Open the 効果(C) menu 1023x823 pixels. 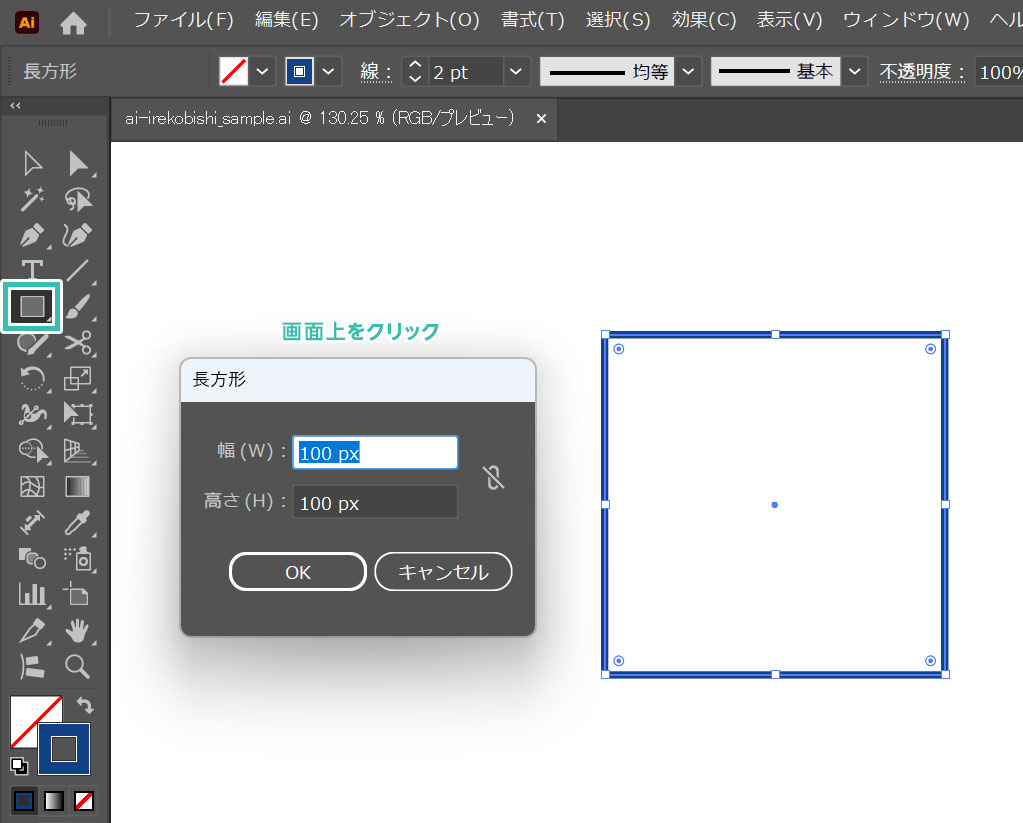pyautogui.click(x=704, y=20)
